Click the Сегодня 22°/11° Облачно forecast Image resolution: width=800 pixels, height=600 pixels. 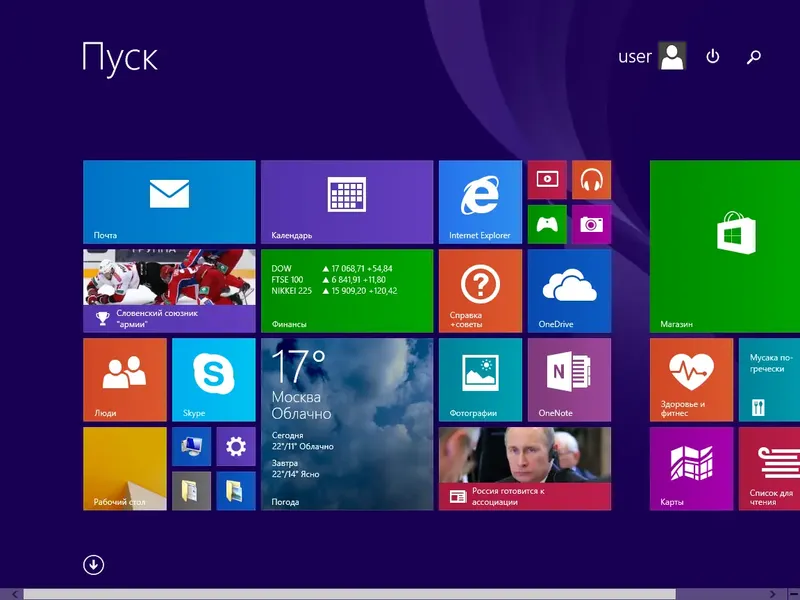(x=302, y=441)
